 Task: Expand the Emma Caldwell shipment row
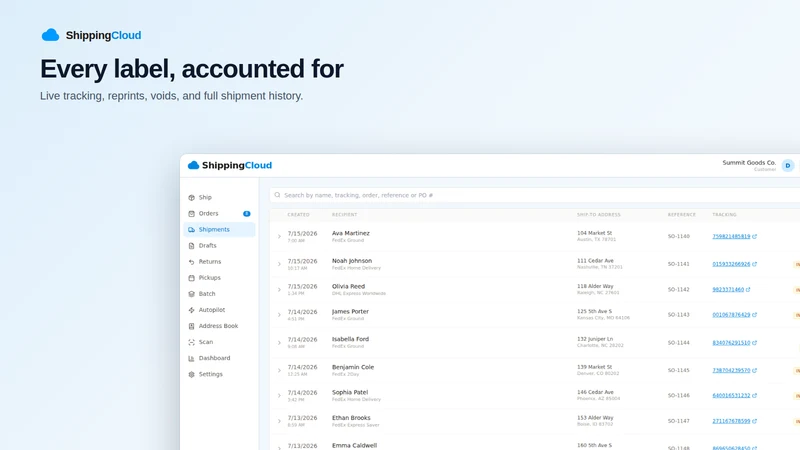[x=279, y=447]
